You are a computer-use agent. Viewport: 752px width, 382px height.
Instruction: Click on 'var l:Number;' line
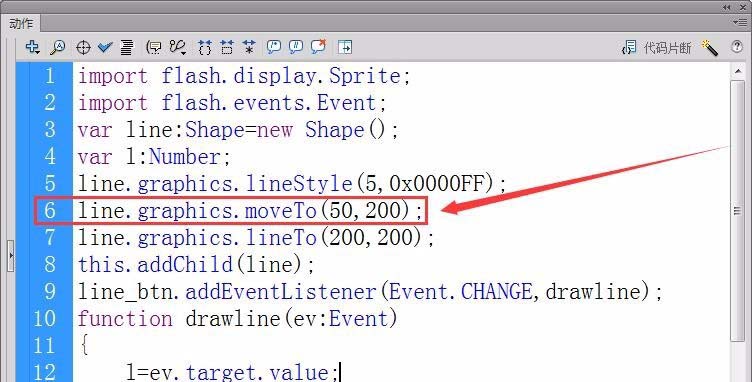[x=154, y=156]
